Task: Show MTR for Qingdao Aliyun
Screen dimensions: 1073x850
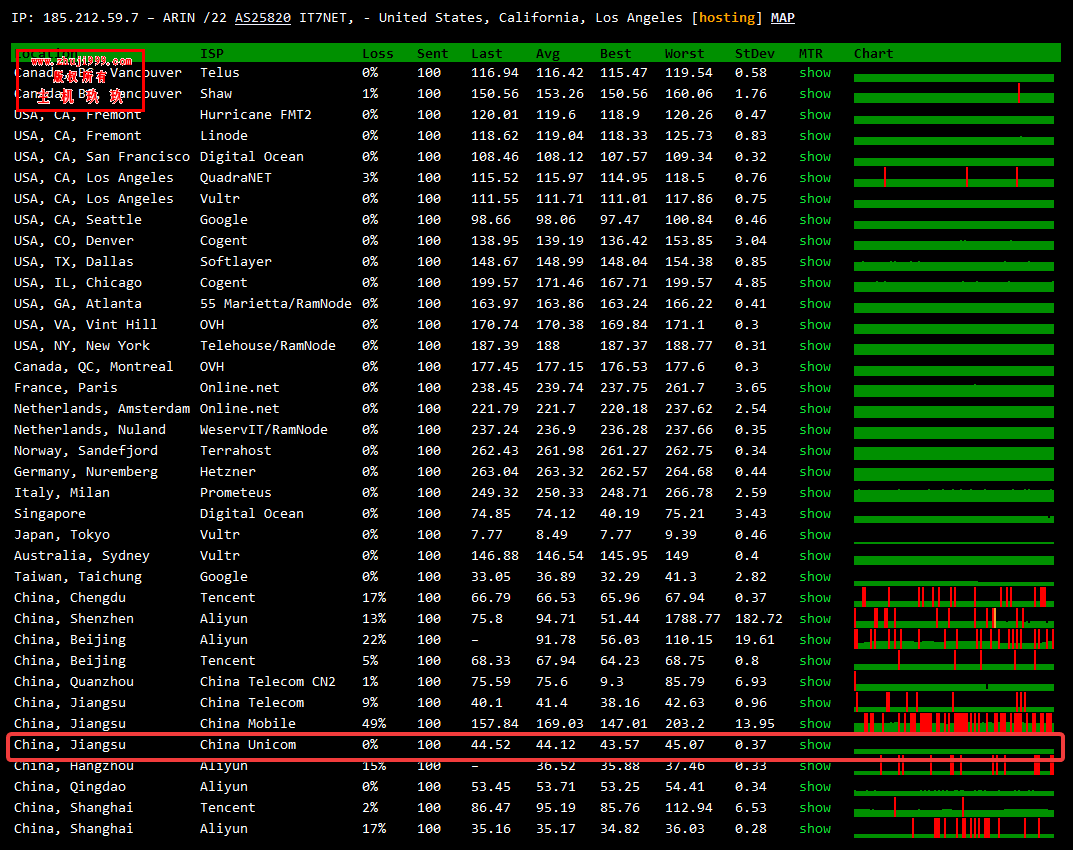Action: (x=815, y=786)
